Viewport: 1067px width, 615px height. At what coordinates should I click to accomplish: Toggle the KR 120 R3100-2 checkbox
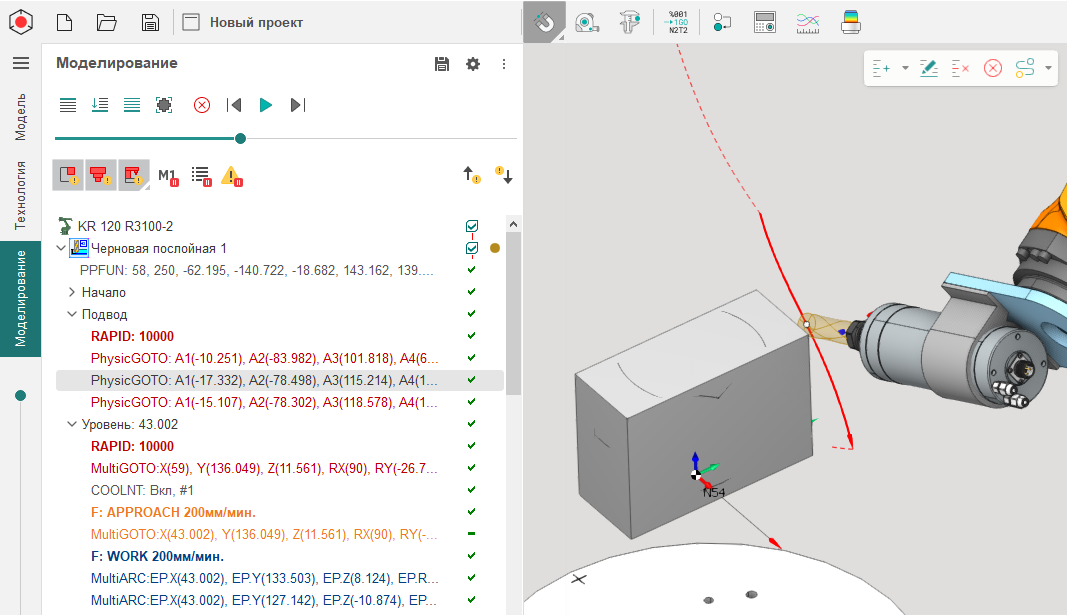pos(472,226)
